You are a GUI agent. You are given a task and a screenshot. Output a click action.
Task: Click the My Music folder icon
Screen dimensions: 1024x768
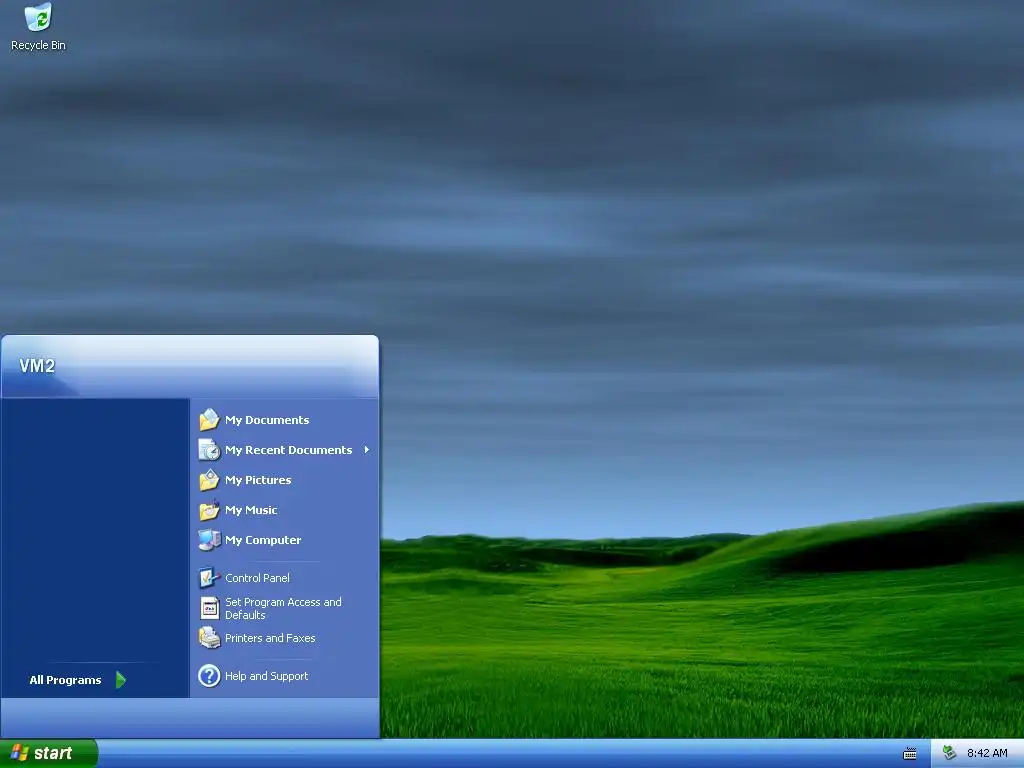pos(209,509)
